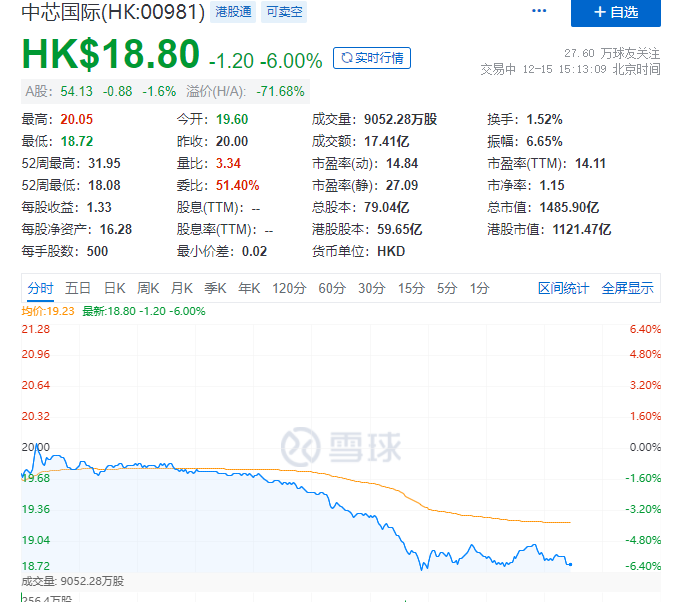Click the 52周最高 value 31.95
This screenshot has width=692, height=602.
104,163
